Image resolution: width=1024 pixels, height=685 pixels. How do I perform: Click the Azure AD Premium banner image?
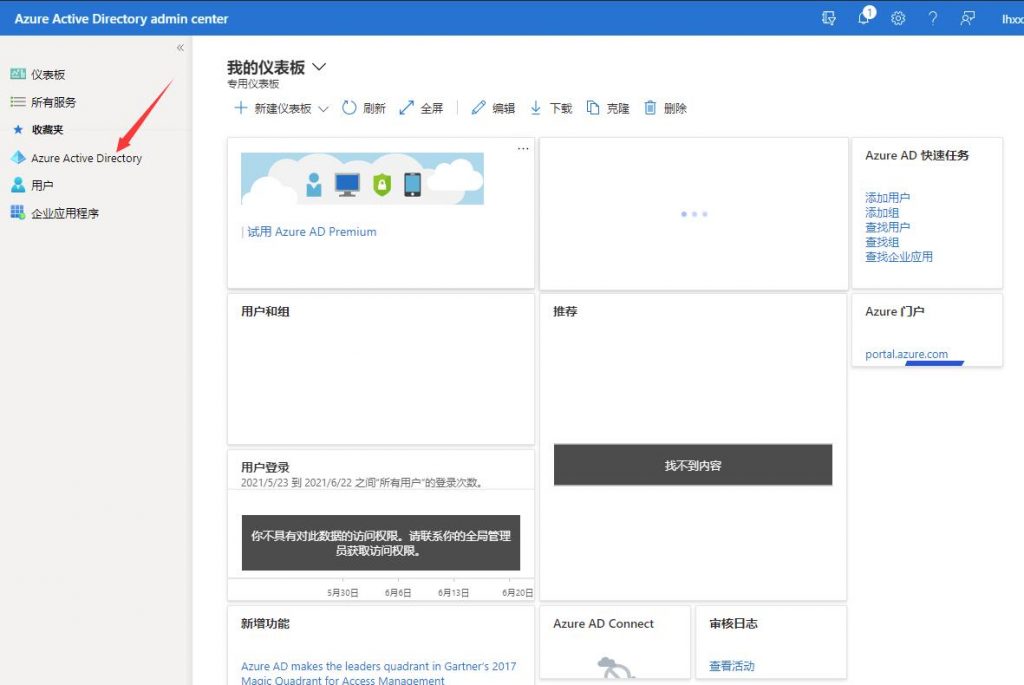(x=362, y=179)
